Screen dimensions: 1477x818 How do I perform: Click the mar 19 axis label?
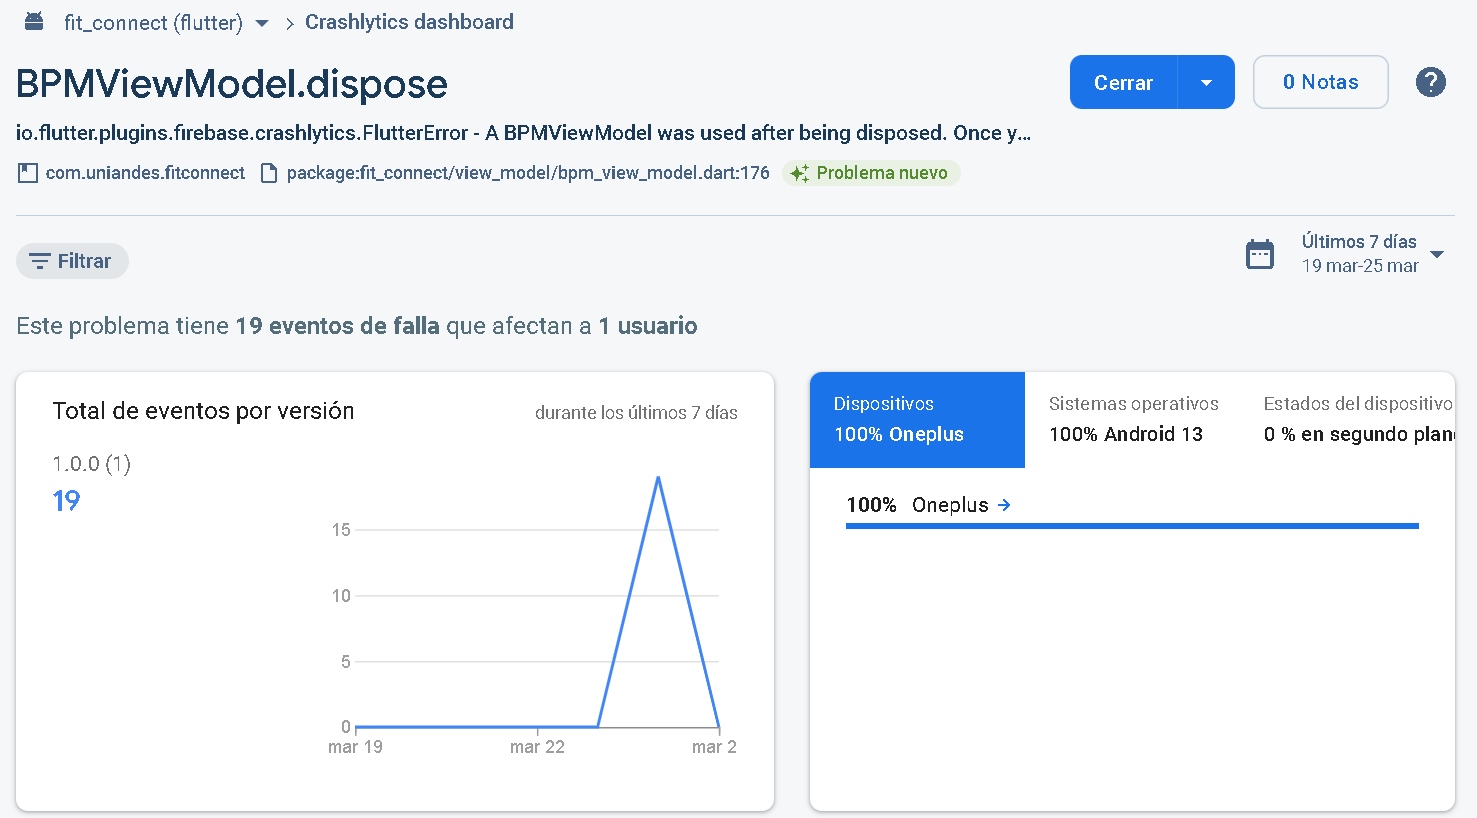click(x=355, y=747)
